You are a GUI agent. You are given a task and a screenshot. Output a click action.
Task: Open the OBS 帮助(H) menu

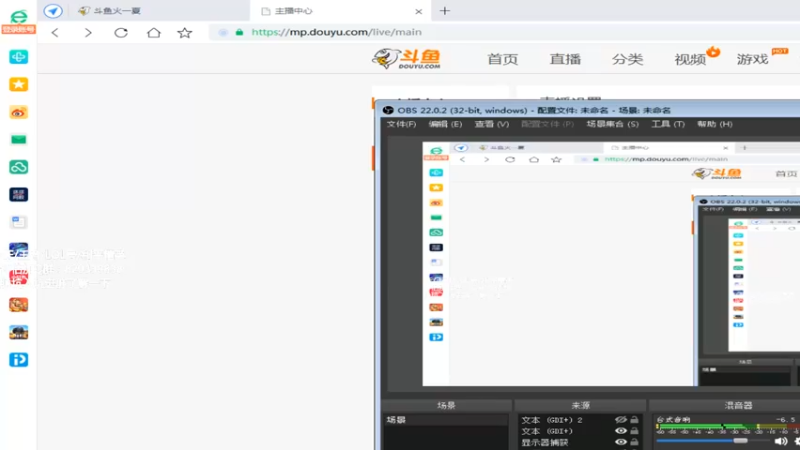(715, 124)
